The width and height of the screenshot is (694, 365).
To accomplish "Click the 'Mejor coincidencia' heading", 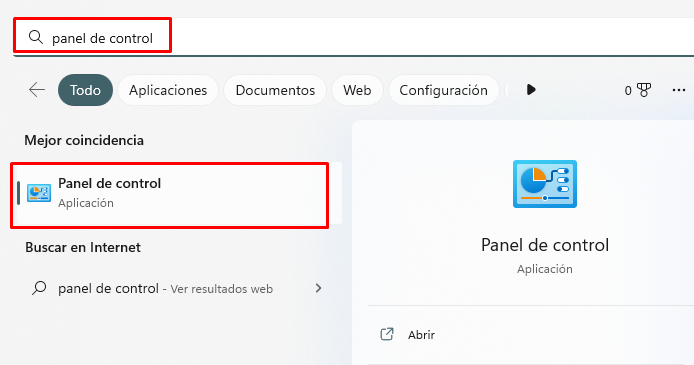I will tap(84, 140).
